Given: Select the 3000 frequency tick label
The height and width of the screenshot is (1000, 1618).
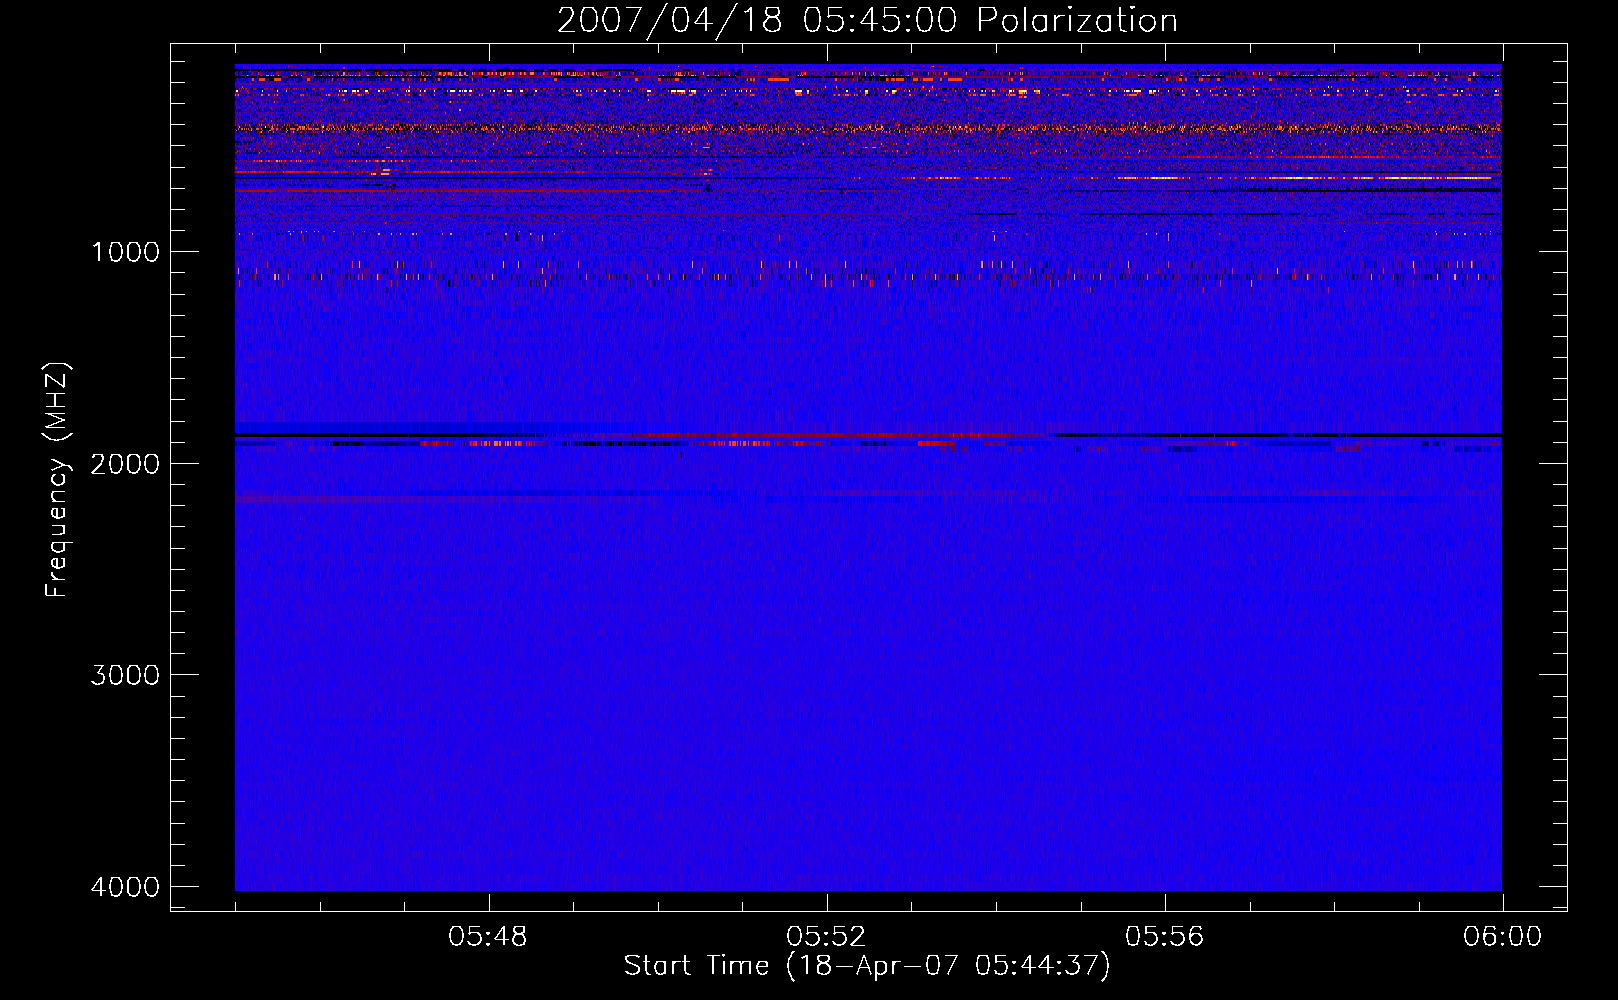Looking at the screenshot, I should point(125,675).
